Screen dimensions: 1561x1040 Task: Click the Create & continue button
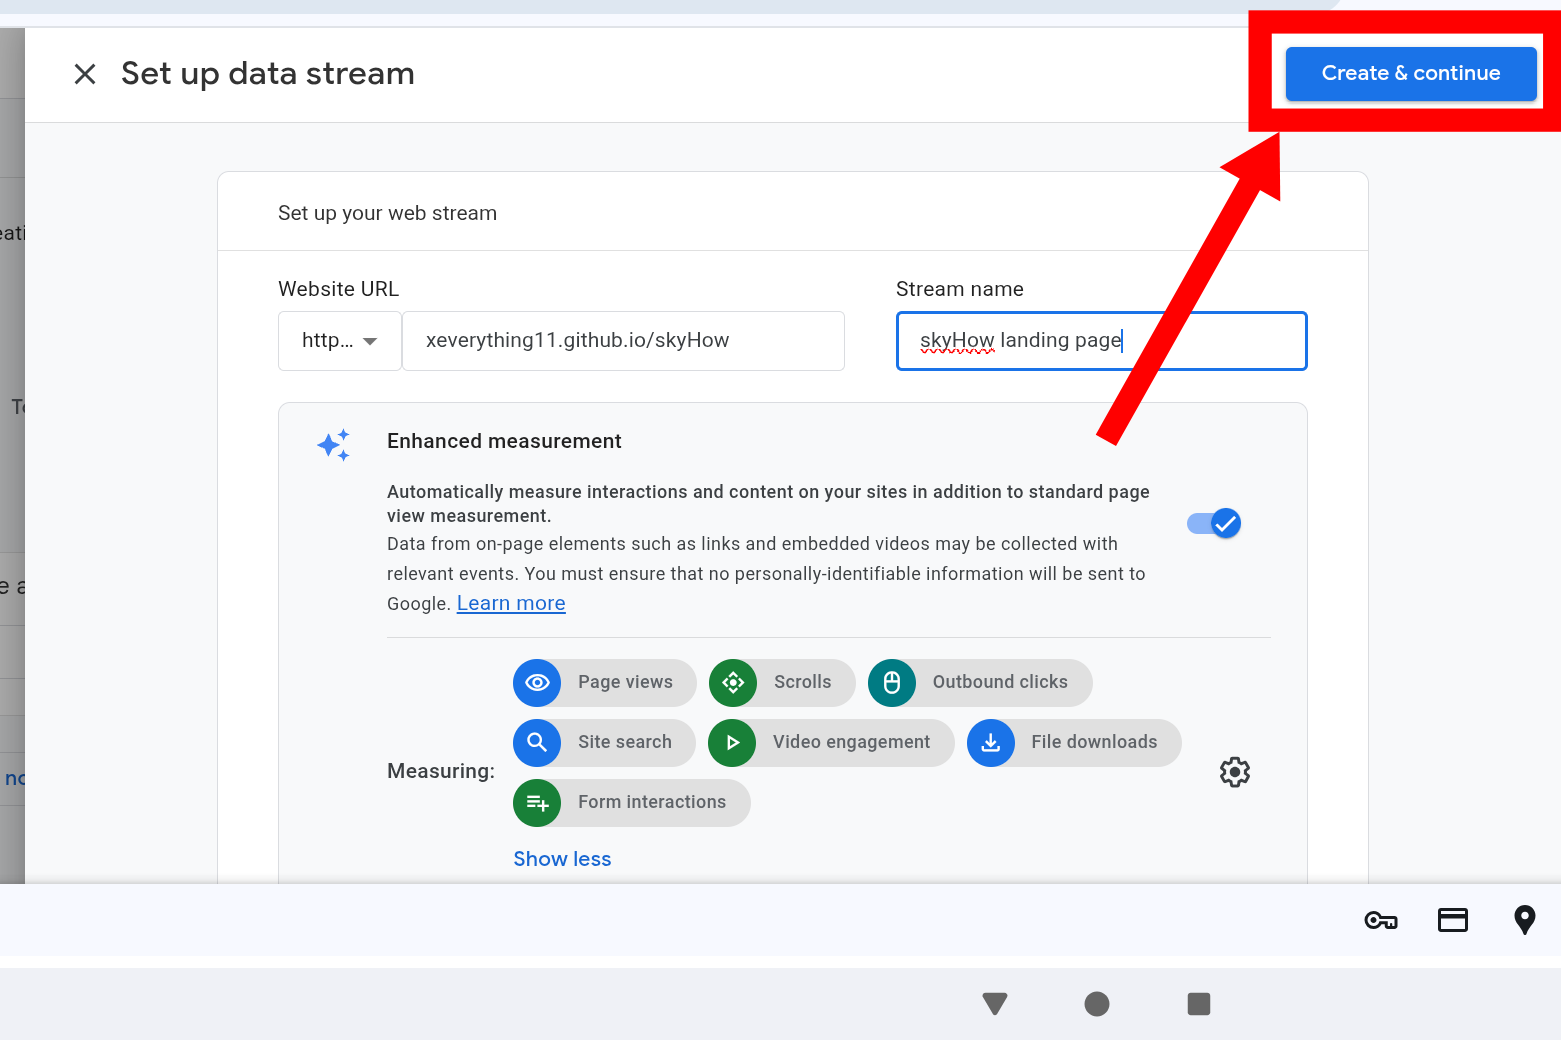(x=1410, y=74)
